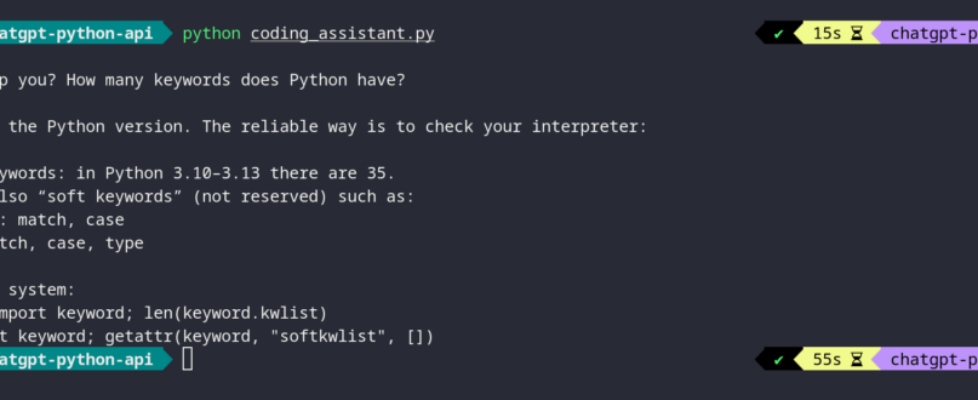The width and height of the screenshot is (978, 400).
Task: Click the hourglass icon beside 15s
Action: [x=856, y=34]
